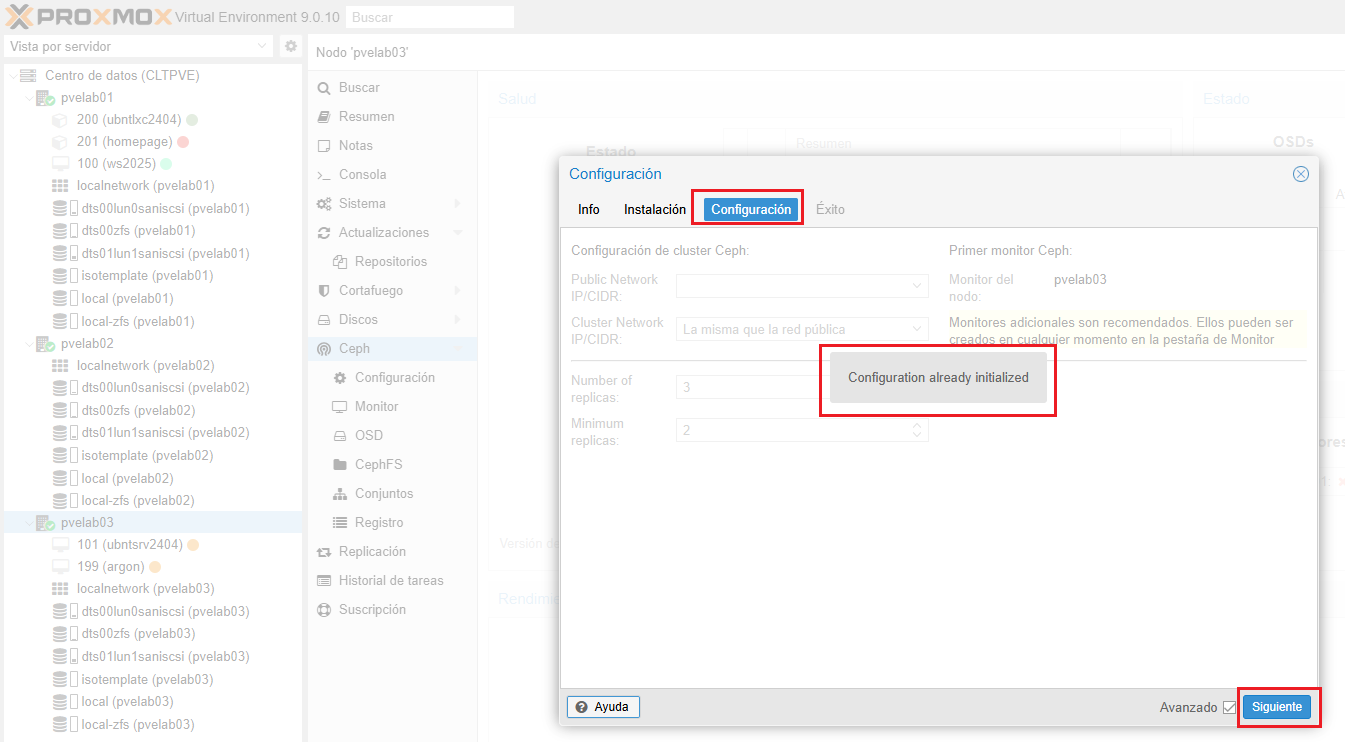
Task: Click the CephFS folder icon
Action: [x=339, y=465]
